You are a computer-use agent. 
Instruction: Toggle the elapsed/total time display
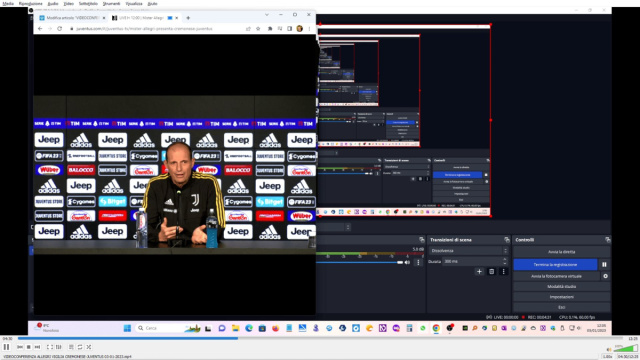(627, 357)
